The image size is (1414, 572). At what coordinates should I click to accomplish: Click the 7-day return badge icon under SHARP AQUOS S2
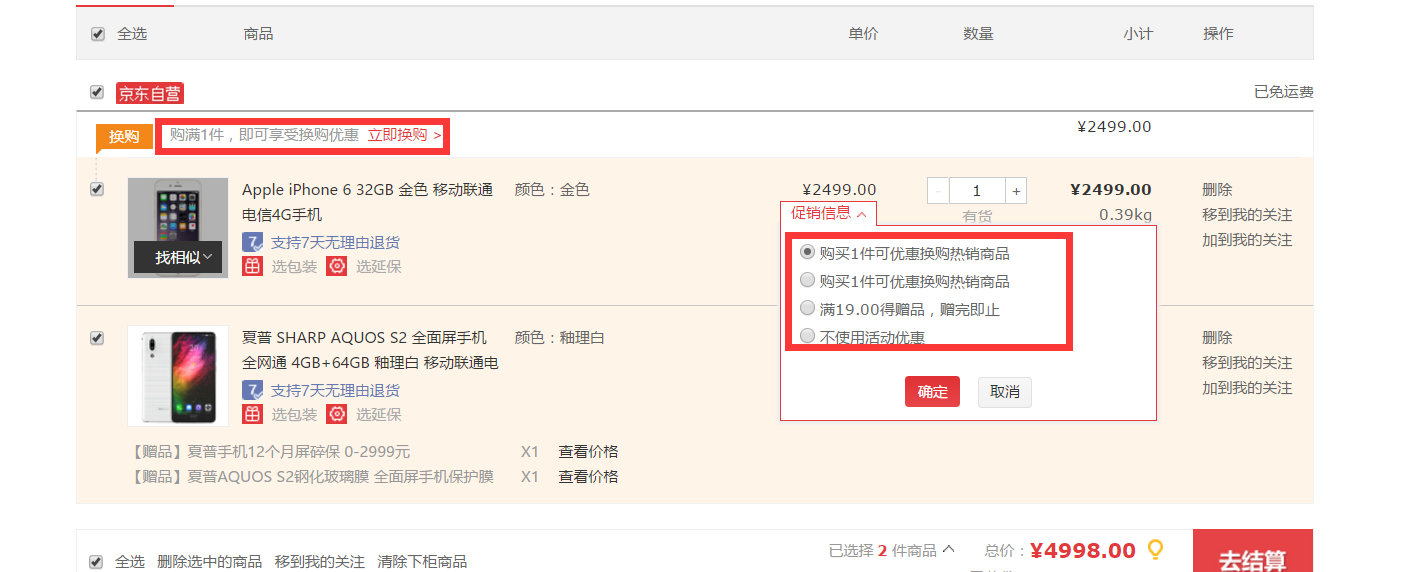[252, 390]
